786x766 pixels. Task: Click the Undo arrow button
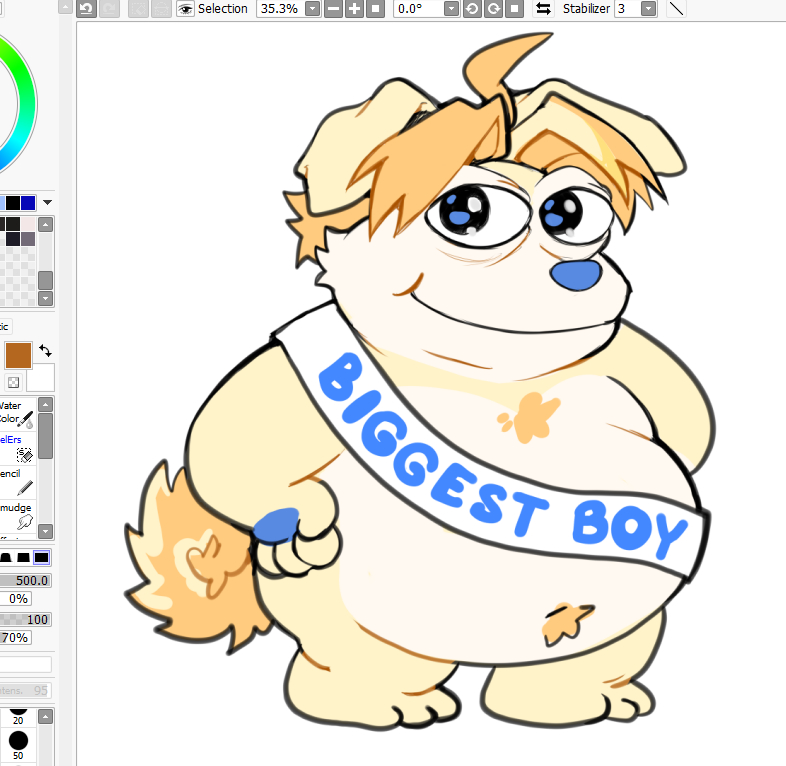pyautogui.click(x=87, y=9)
